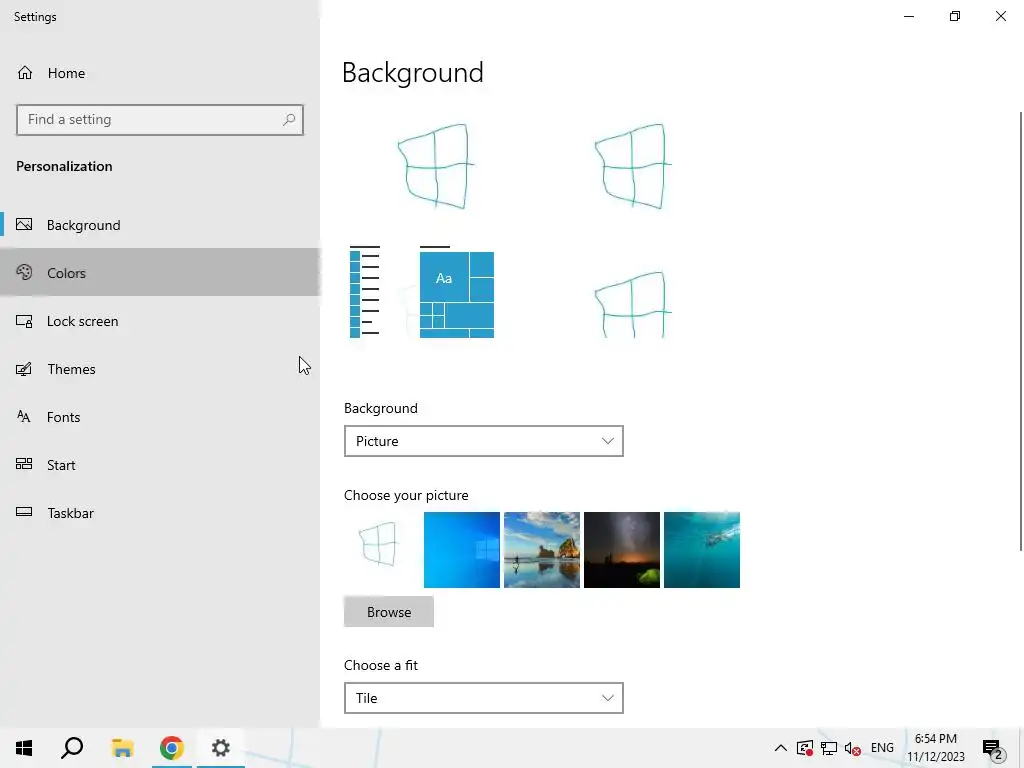Open Fonts settings
Viewport: 1024px width, 768px height.
[160, 417]
